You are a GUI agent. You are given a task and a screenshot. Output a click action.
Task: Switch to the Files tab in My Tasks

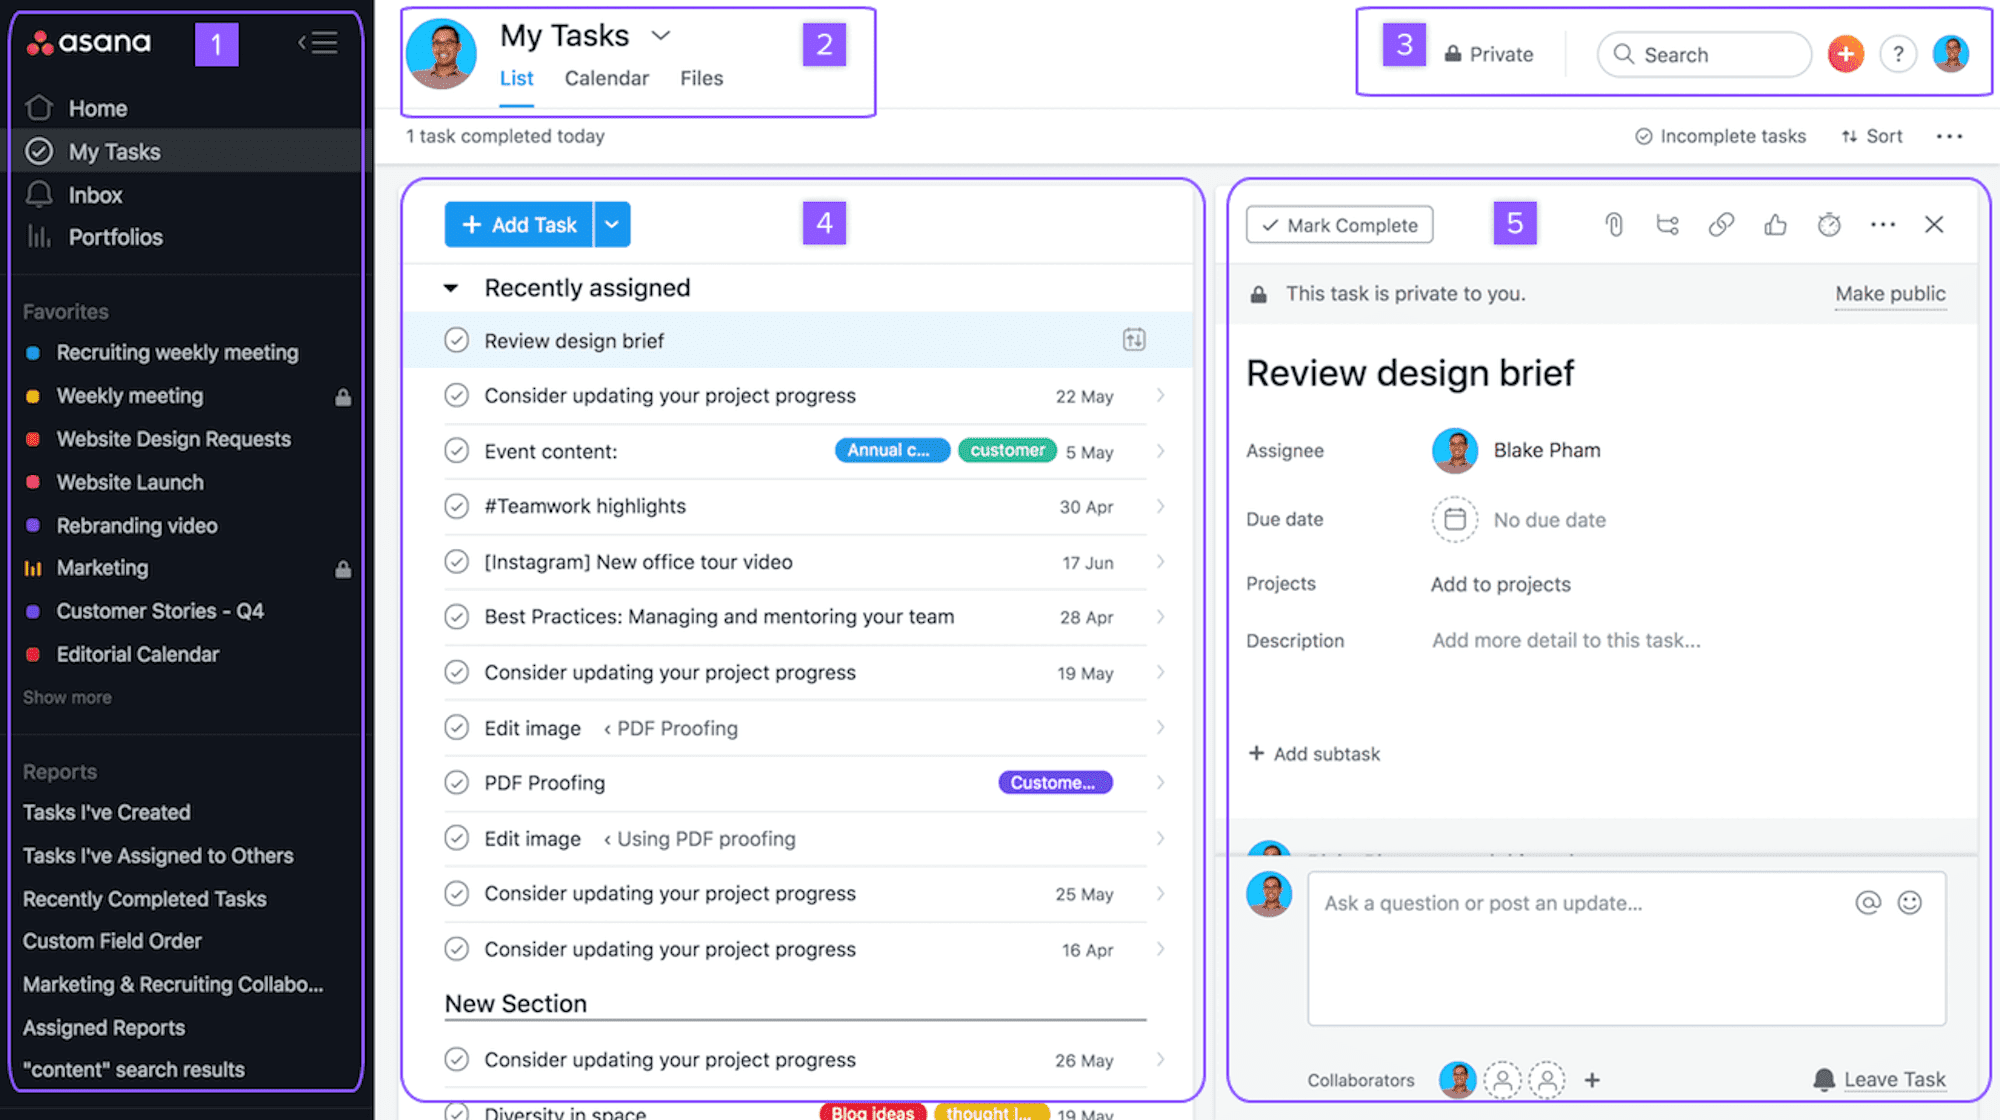pos(701,77)
